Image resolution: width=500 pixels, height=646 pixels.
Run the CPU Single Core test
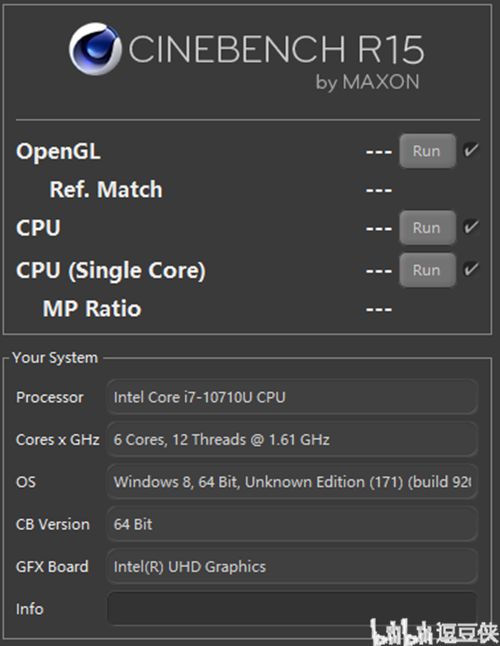click(x=427, y=270)
